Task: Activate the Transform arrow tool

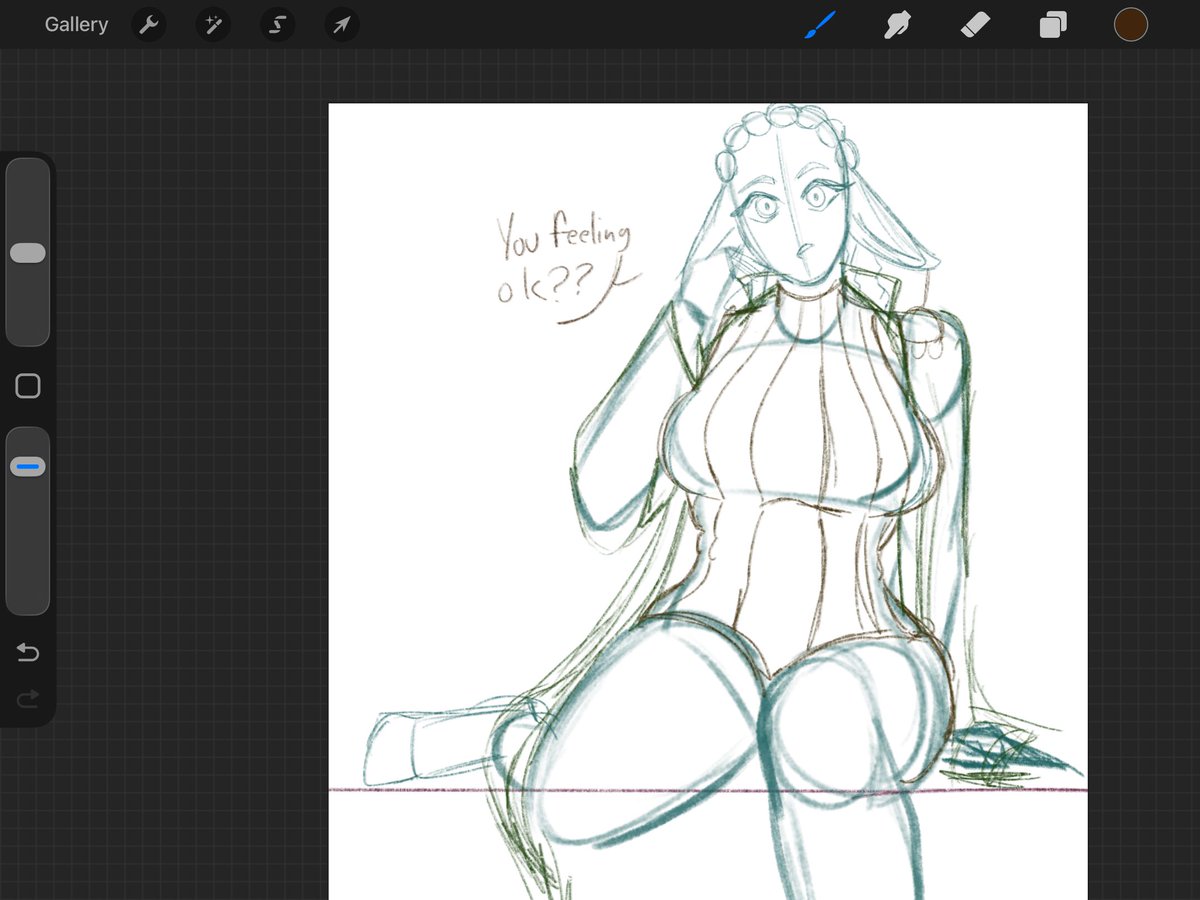Action: 341,25
